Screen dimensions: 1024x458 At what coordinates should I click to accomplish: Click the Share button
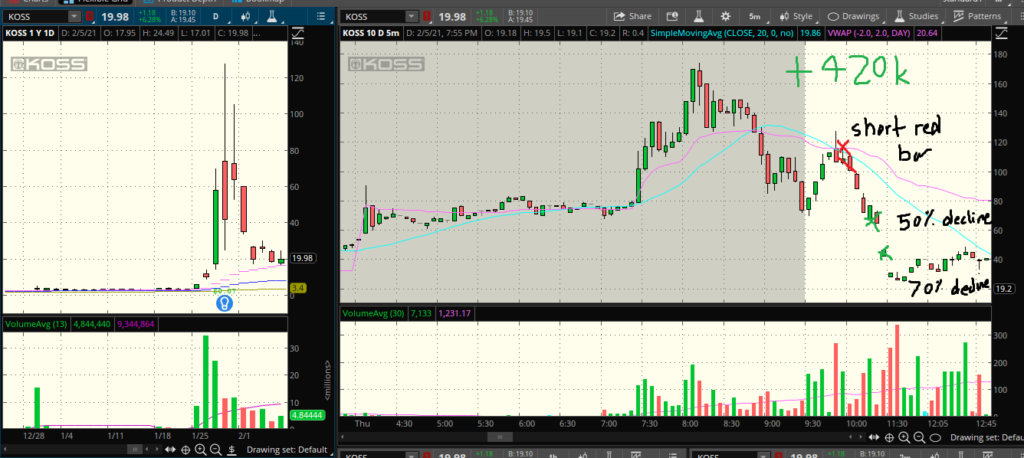coord(631,16)
